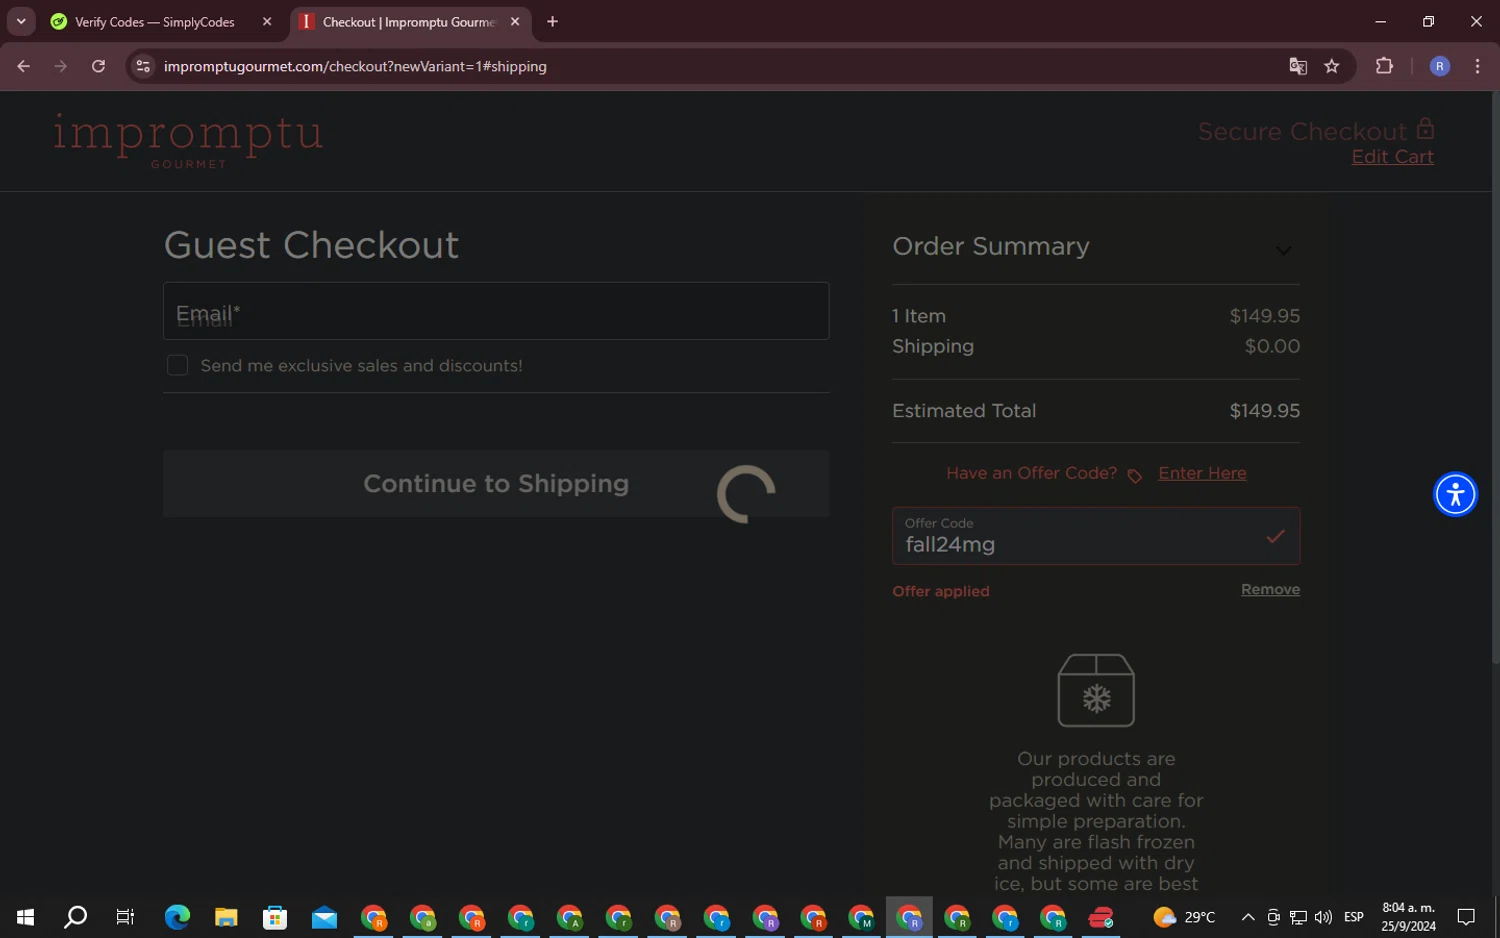Click the Order Summary heading text

[991, 246]
